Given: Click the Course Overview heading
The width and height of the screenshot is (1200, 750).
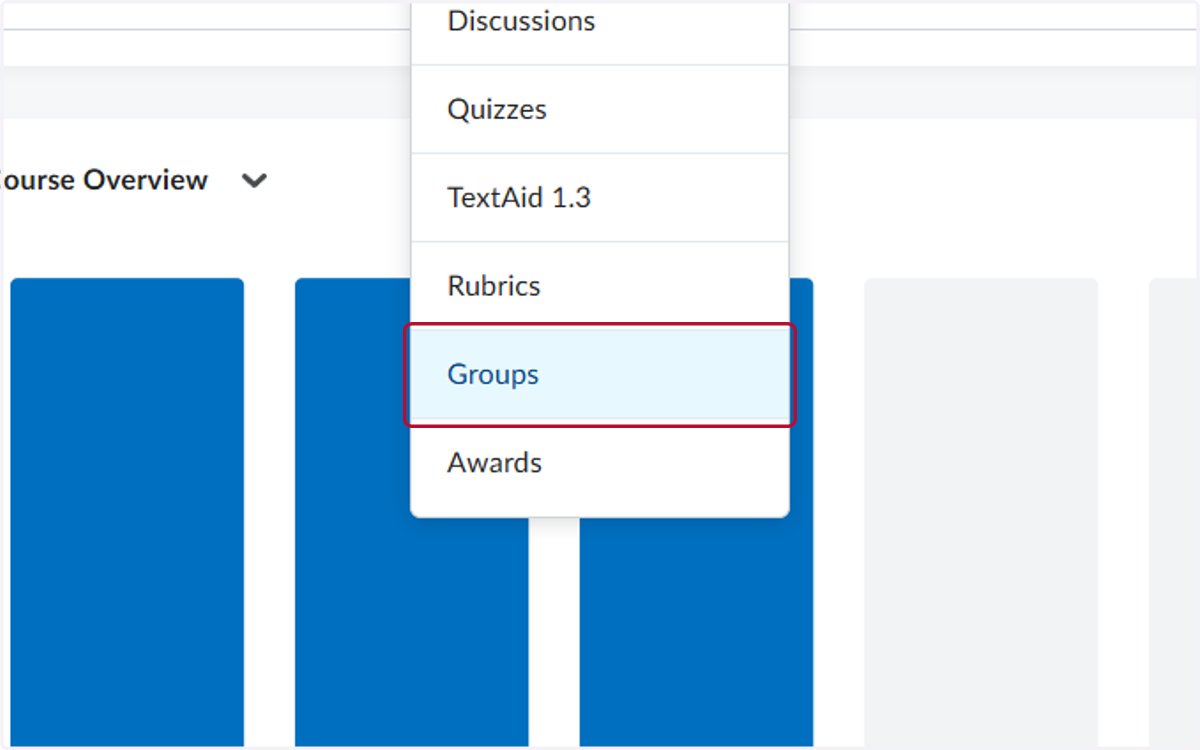Looking at the screenshot, I should pos(104,180).
